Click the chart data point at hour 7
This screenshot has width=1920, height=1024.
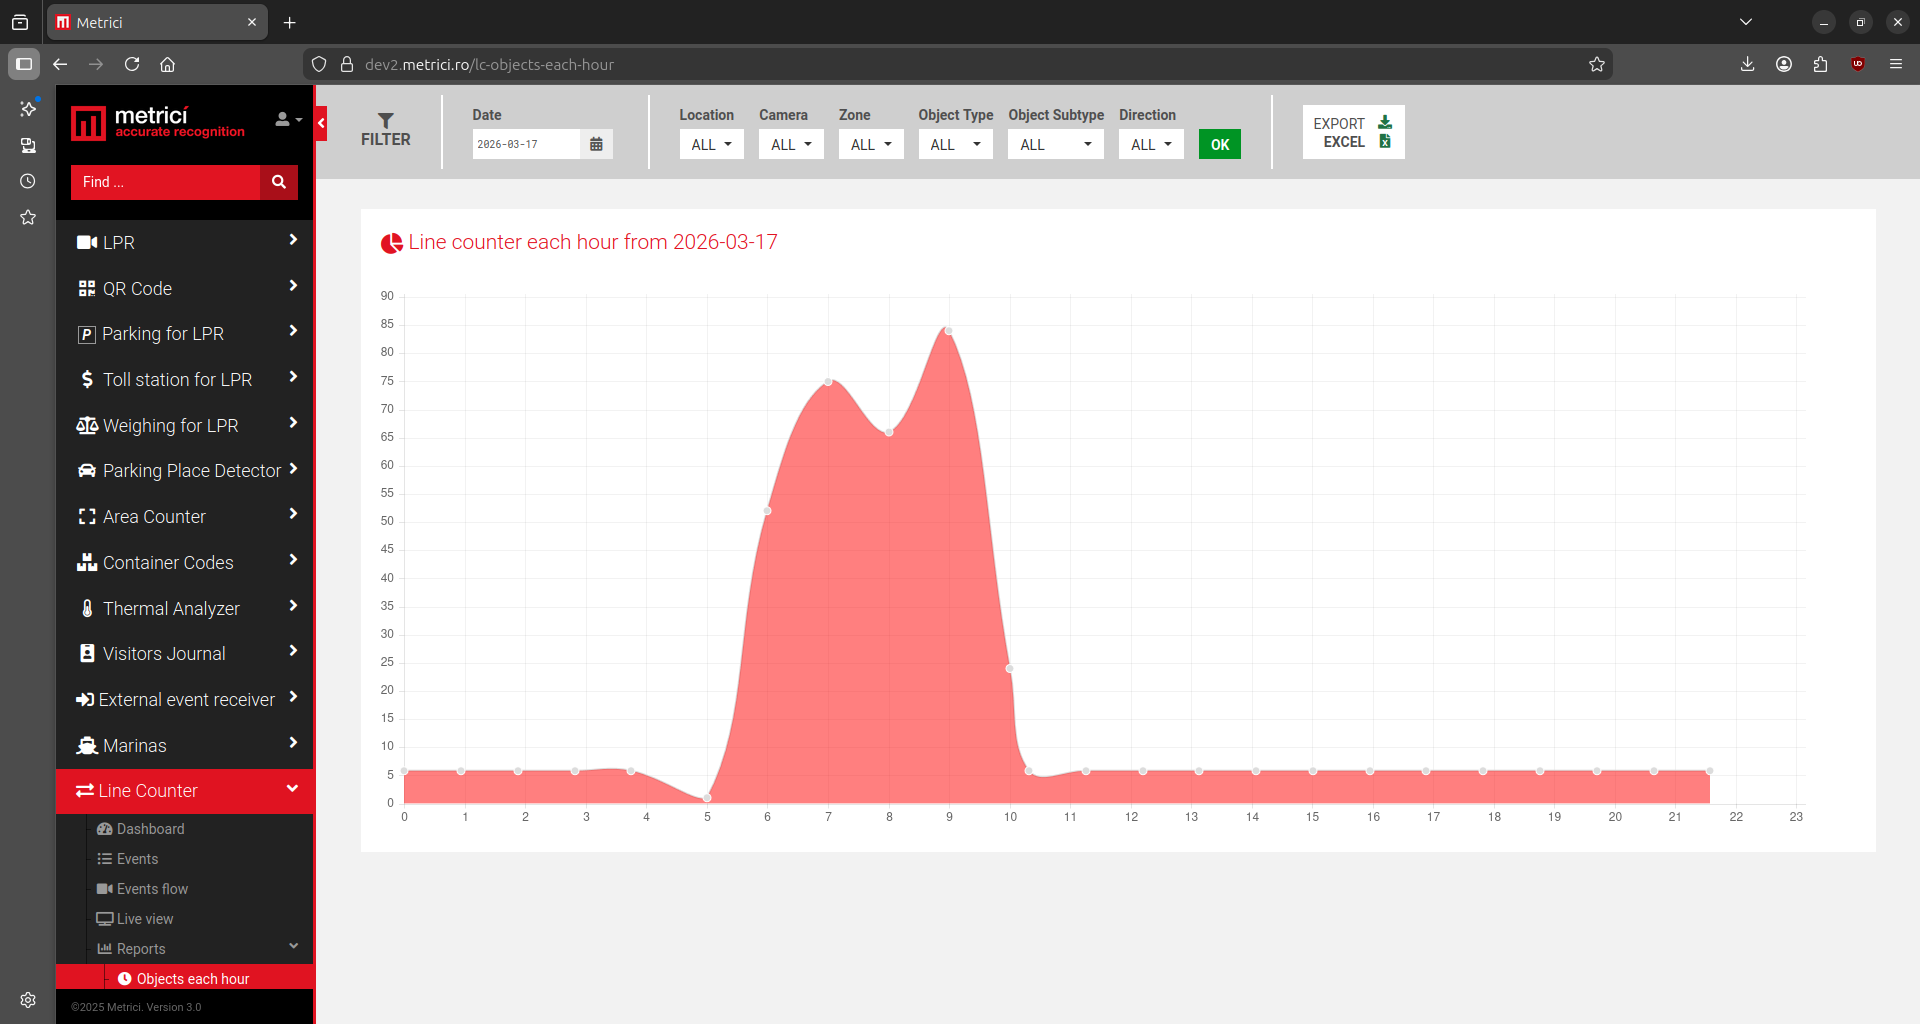828,381
